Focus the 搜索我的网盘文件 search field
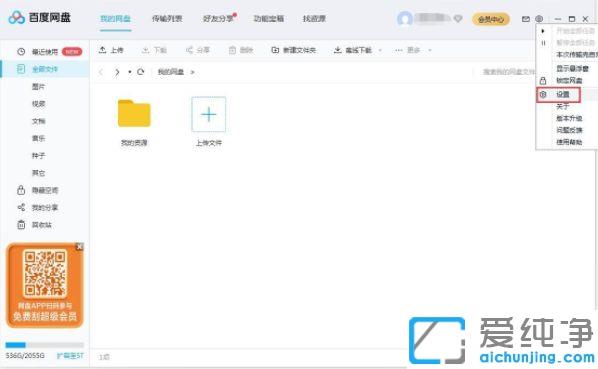The image size is (598, 369). point(509,72)
